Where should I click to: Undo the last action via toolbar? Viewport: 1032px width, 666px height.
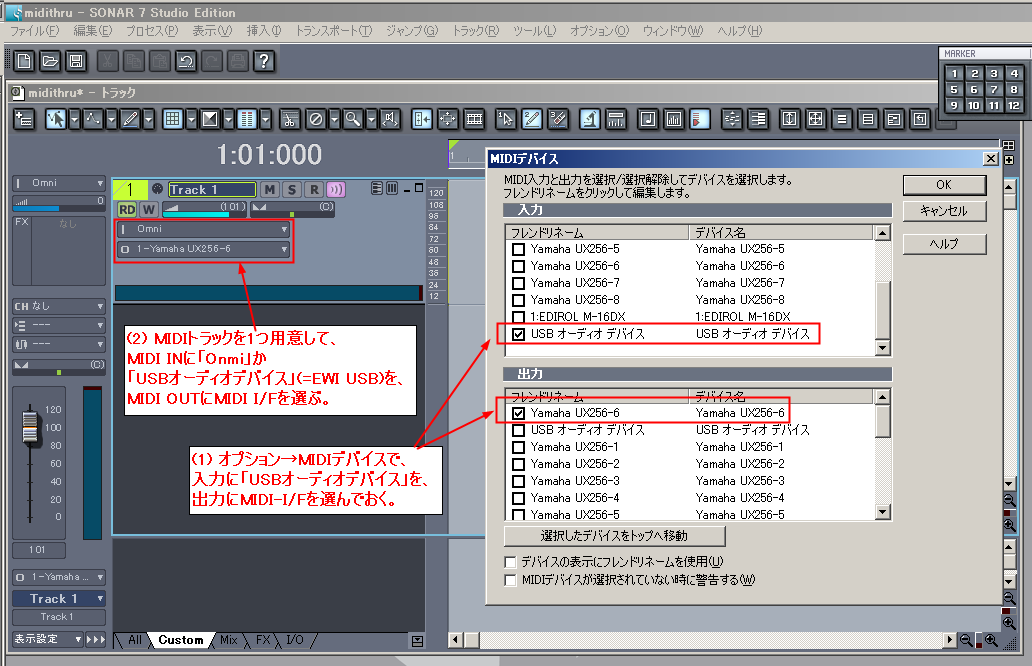[186, 61]
